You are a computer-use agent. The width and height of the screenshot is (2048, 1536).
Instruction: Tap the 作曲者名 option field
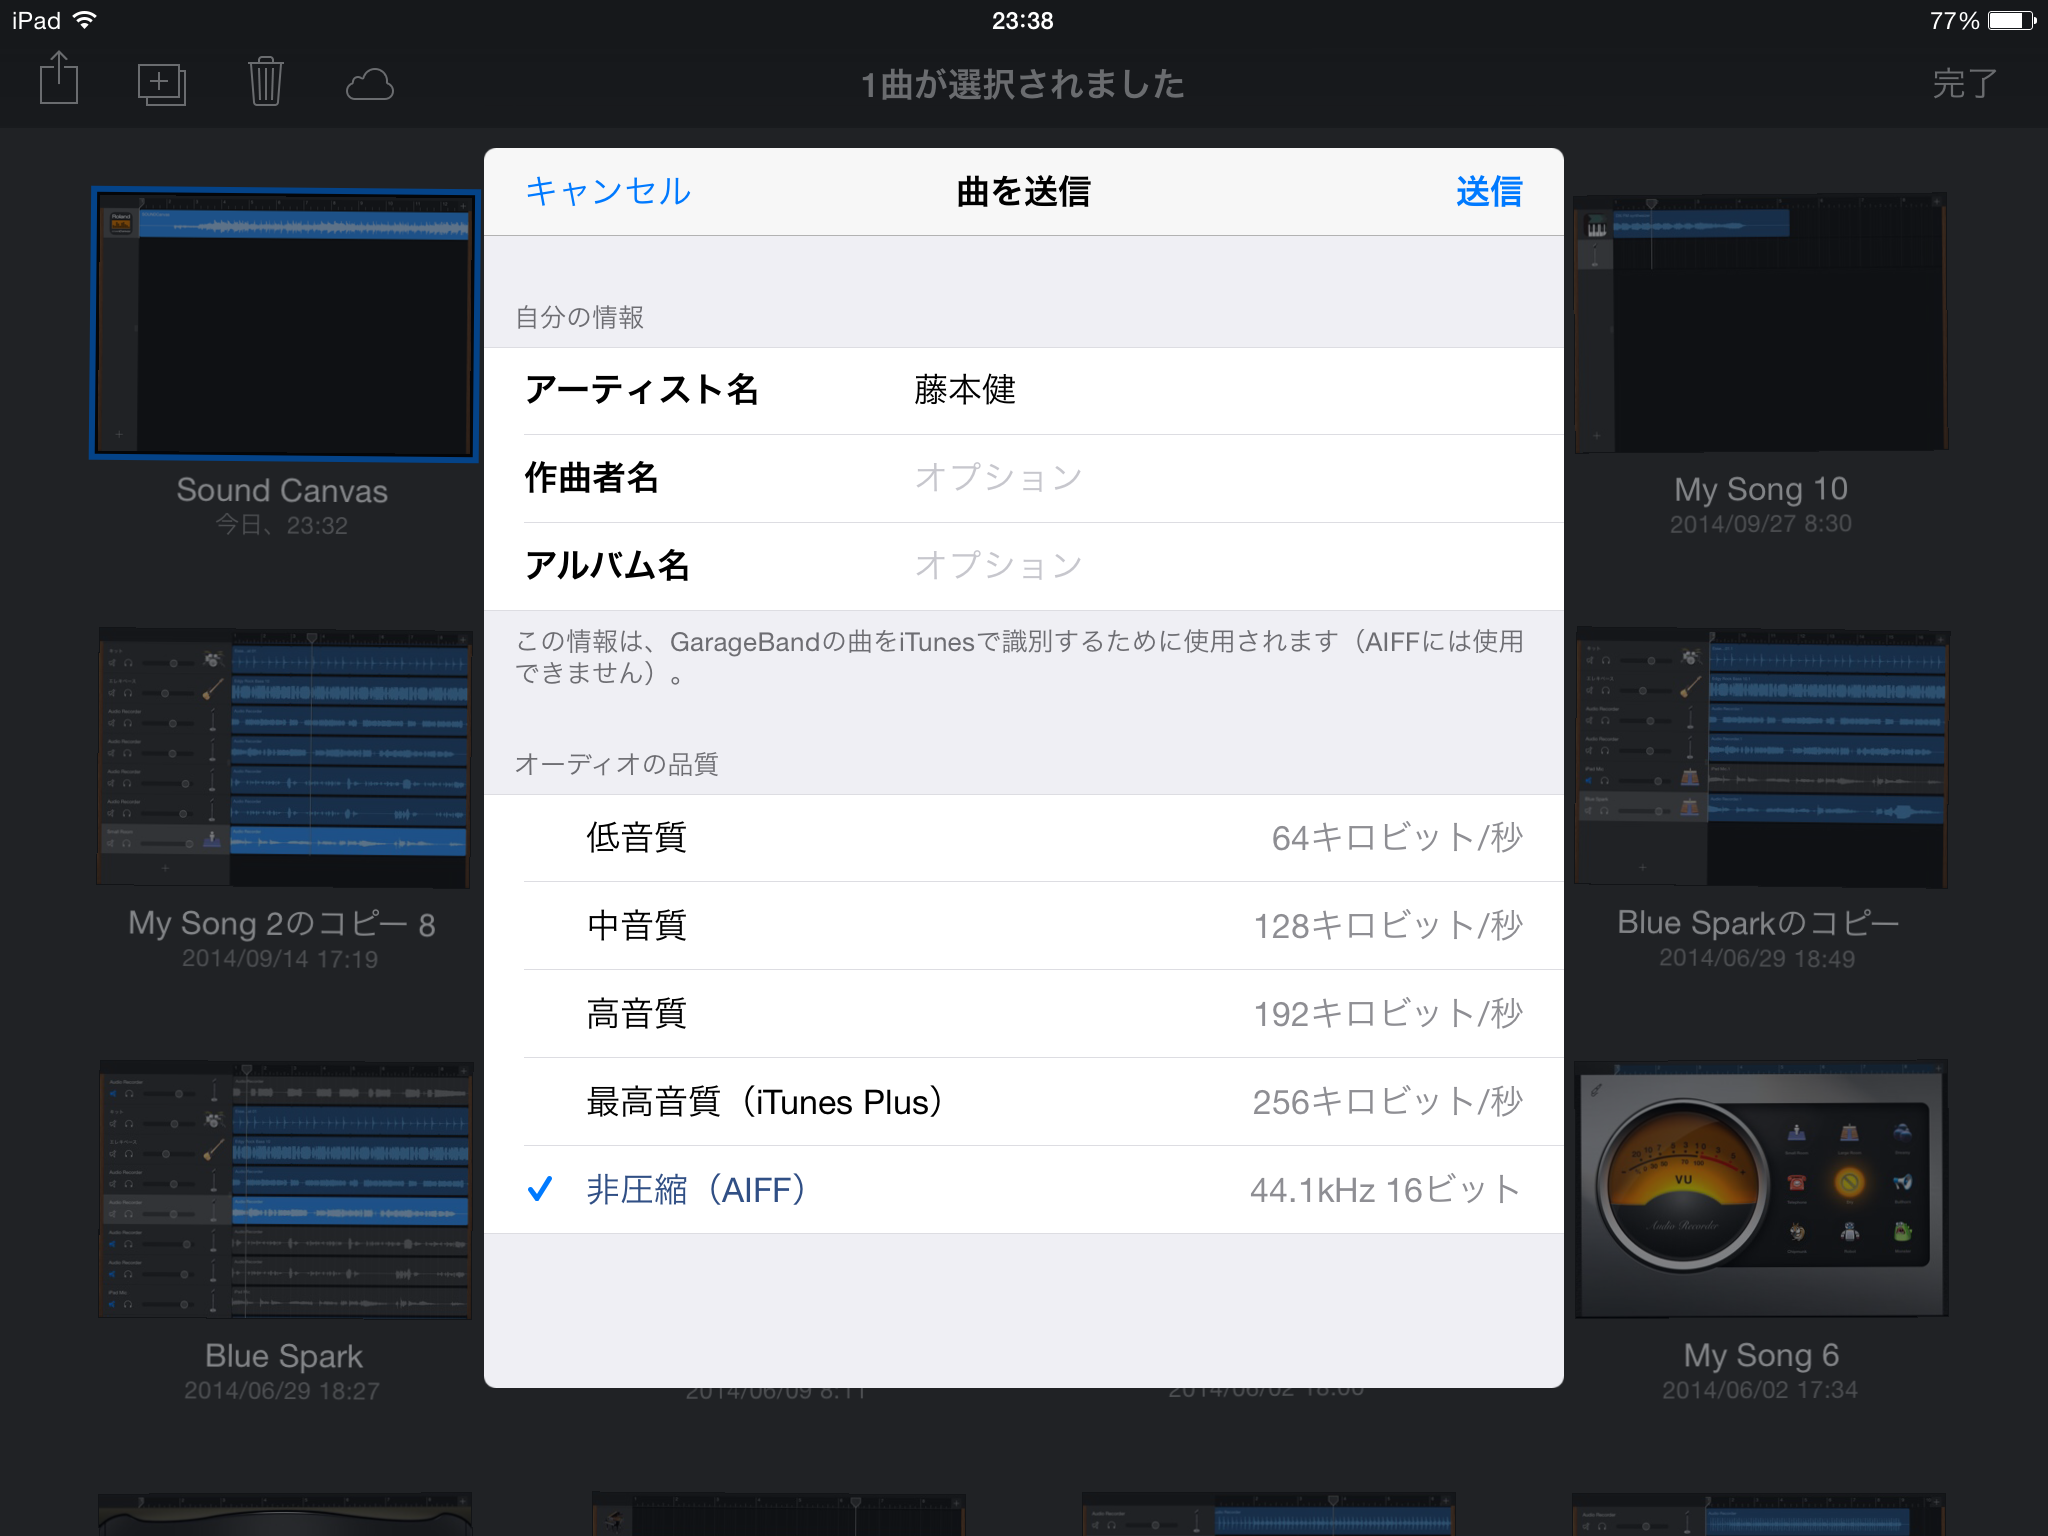pyautogui.click(x=1023, y=478)
